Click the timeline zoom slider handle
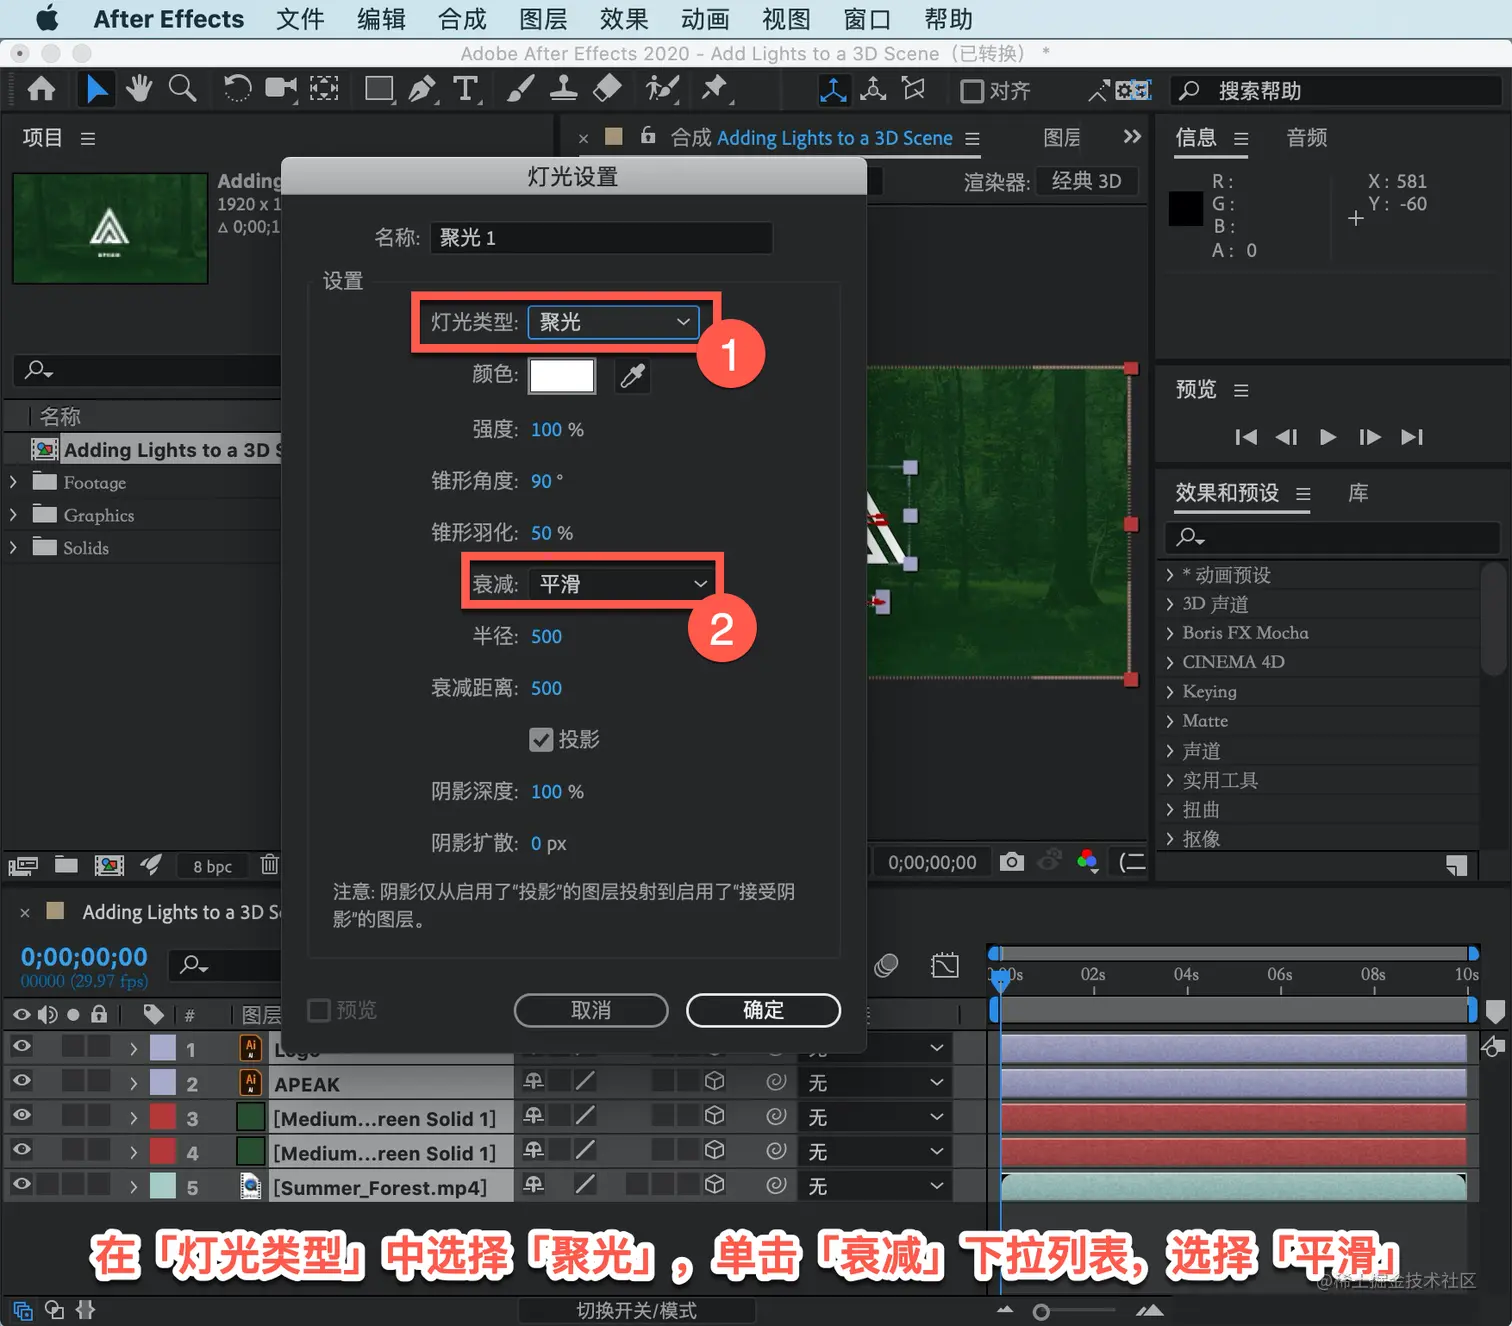 [x=1041, y=1312]
